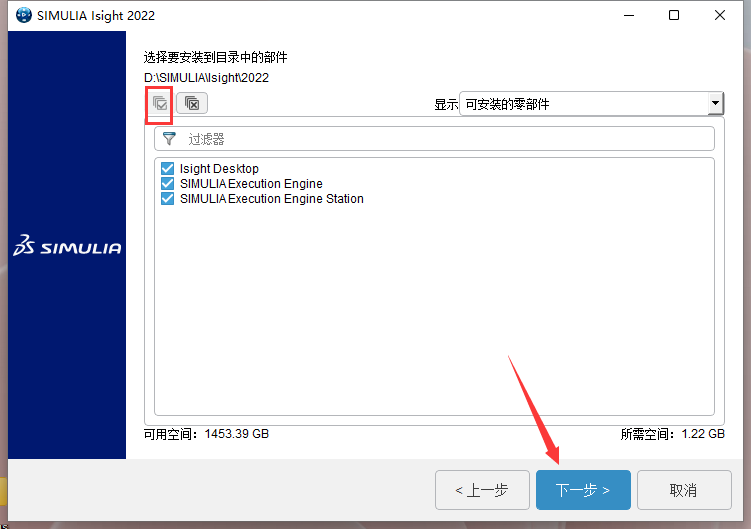Screen dimensions: 751x529
Task: Click the 下一步 next button
Action: click(x=583, y=490)
